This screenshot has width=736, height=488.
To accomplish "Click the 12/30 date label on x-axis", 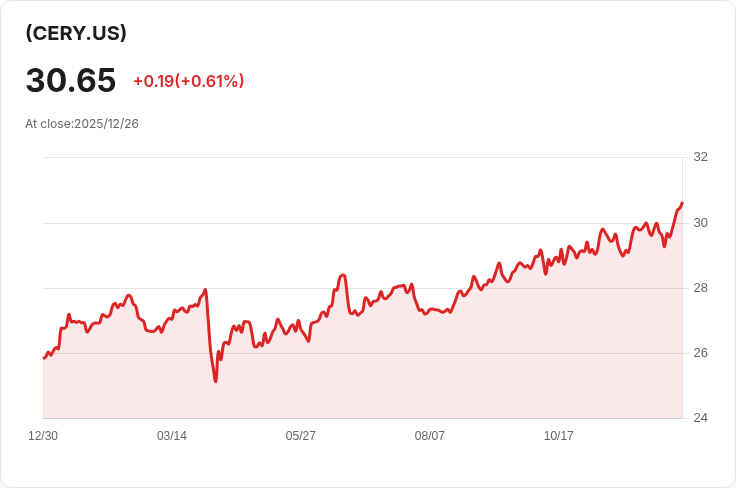I will point(43,436).
